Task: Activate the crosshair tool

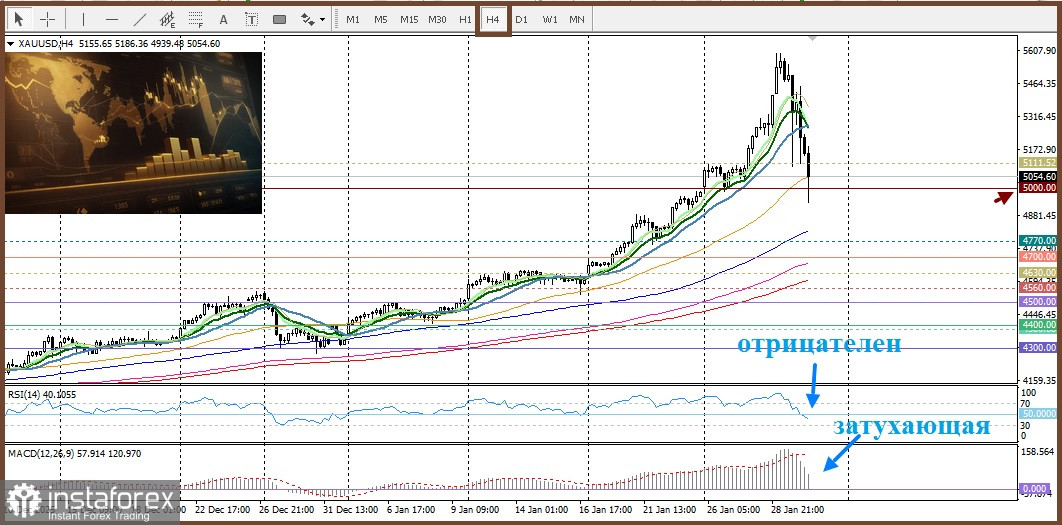Action: [47, 19]
